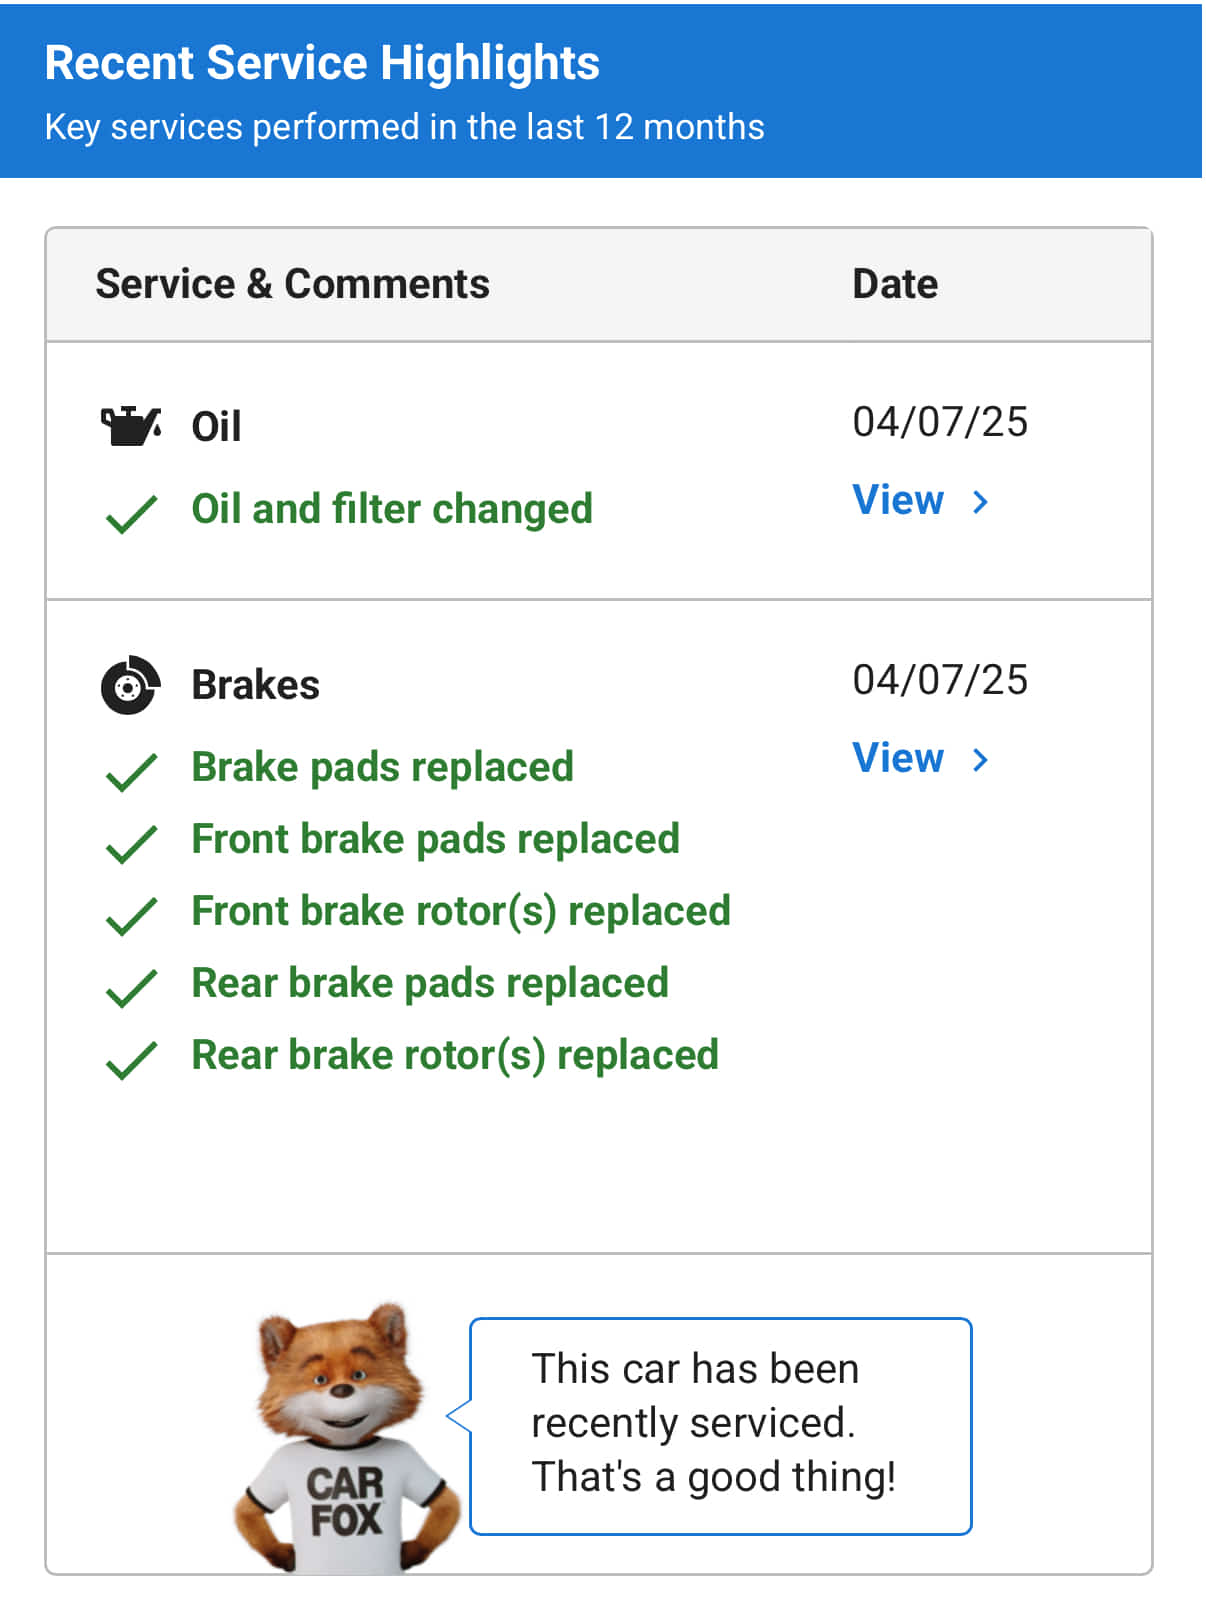This screenshot has width=1206, height=1614.
Task: Click the checkmark beside Front brake pads replaced
Action: (x=131, y=844)
